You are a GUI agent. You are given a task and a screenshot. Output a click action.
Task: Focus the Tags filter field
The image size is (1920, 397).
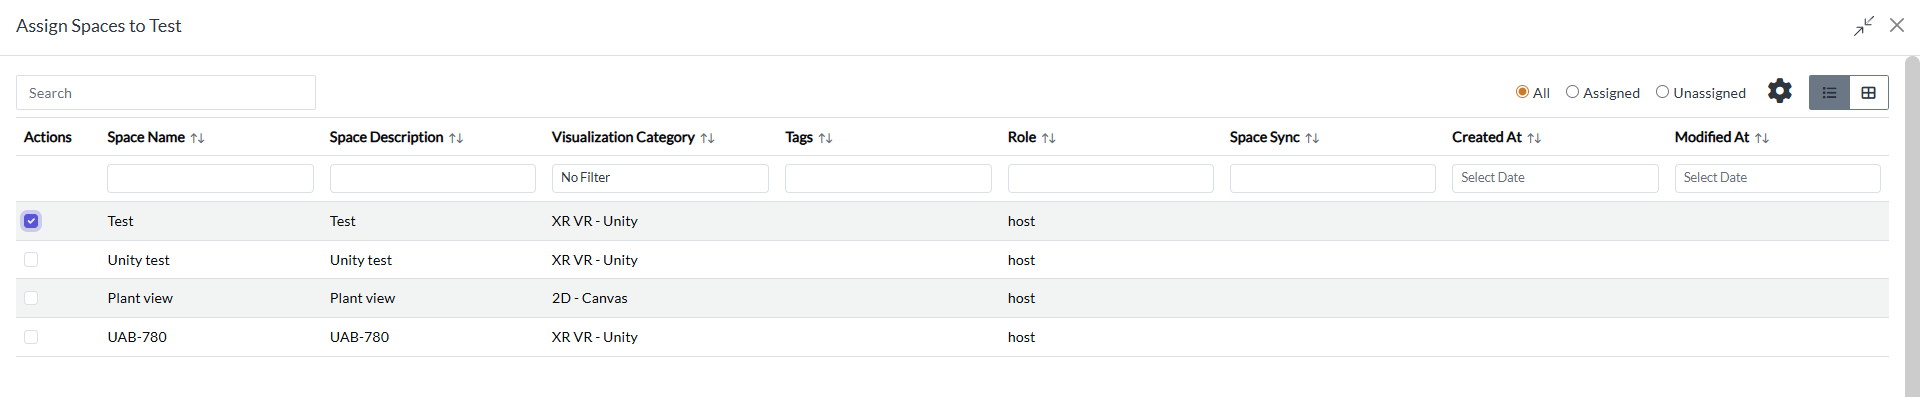(888, 178)
